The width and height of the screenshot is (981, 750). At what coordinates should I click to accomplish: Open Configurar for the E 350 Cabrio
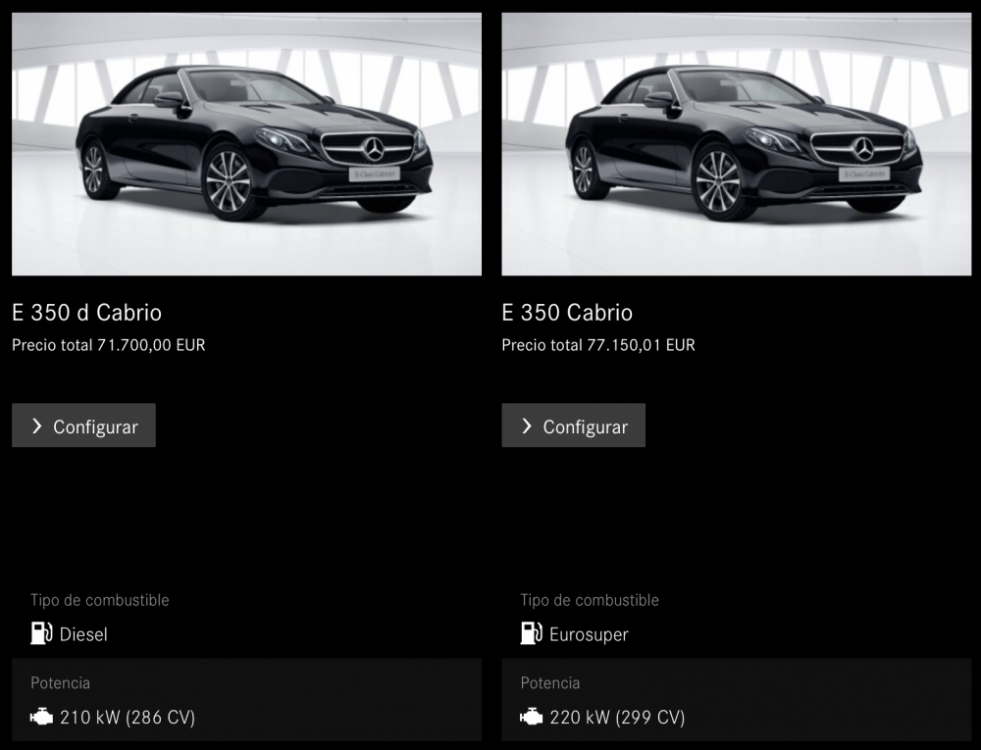(573, 425)
